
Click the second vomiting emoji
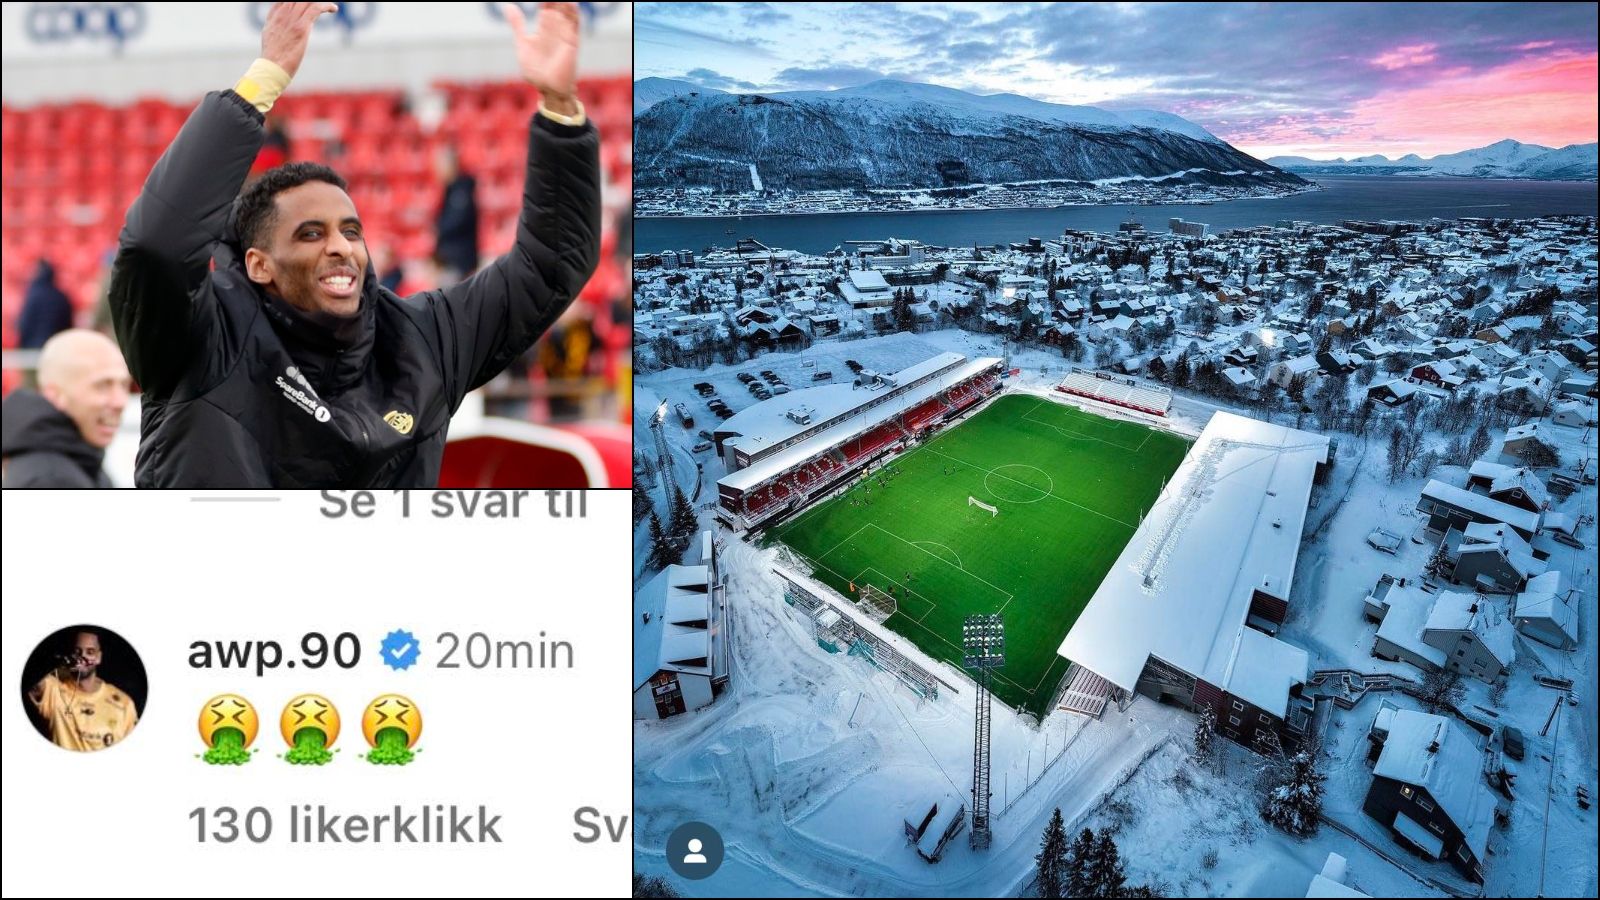[x=310, y=730]
